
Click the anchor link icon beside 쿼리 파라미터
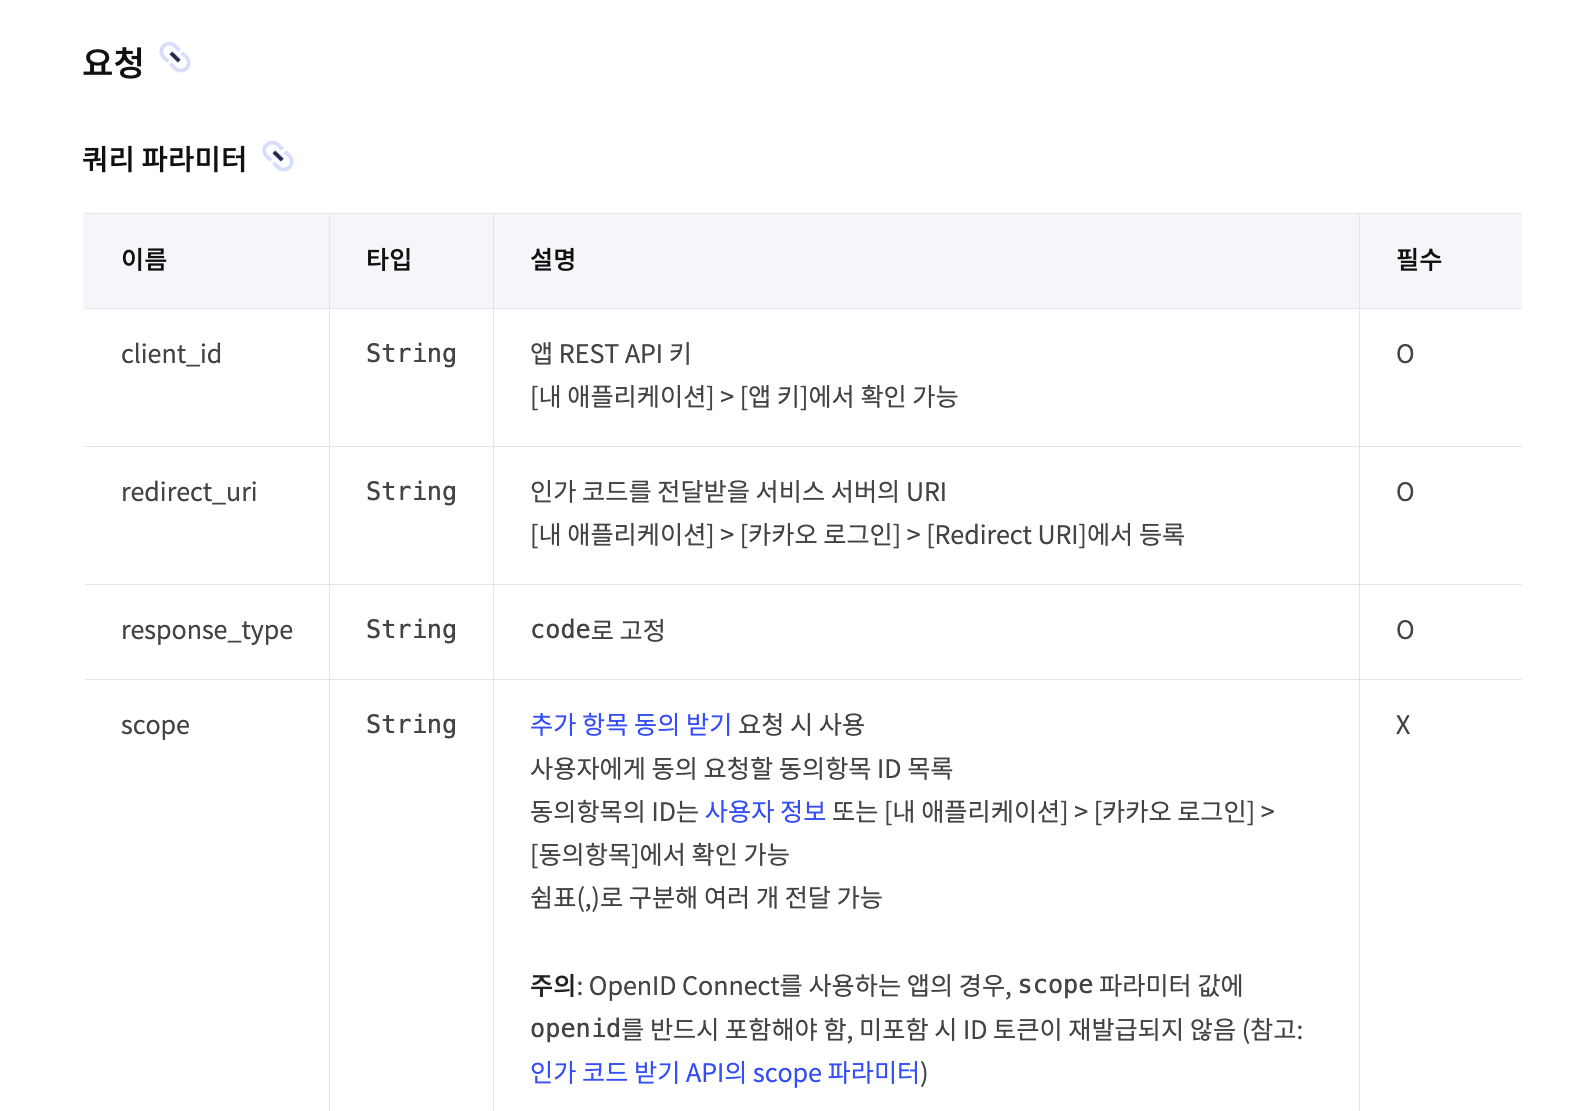(x=277, y=157)
